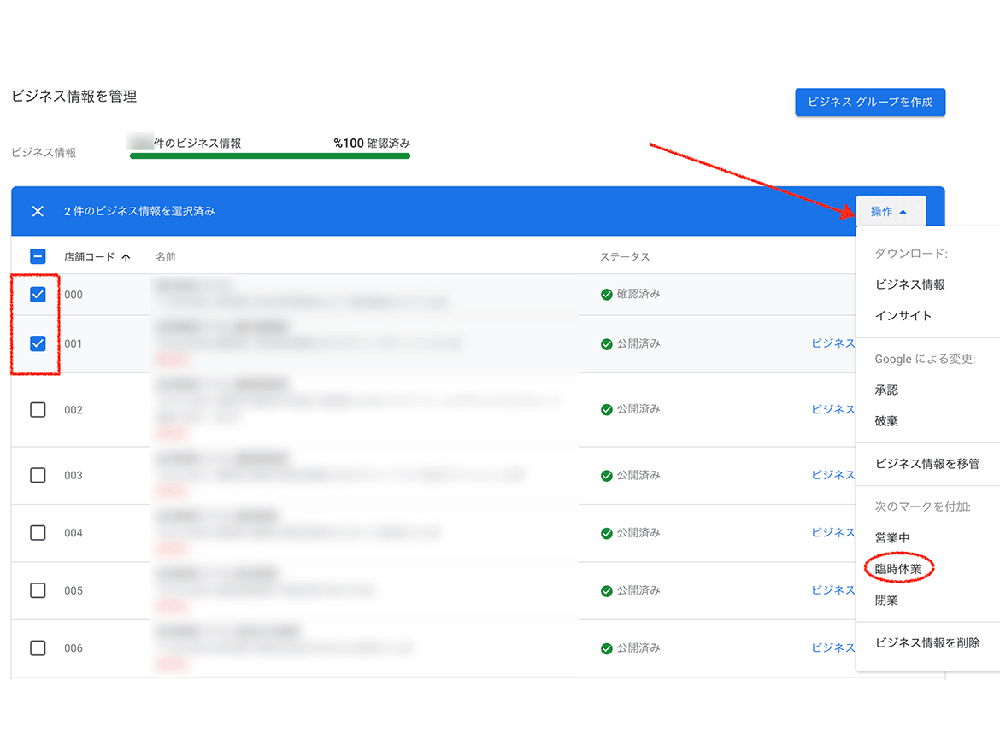Click store code 000 text

click(x=73, y=294)
